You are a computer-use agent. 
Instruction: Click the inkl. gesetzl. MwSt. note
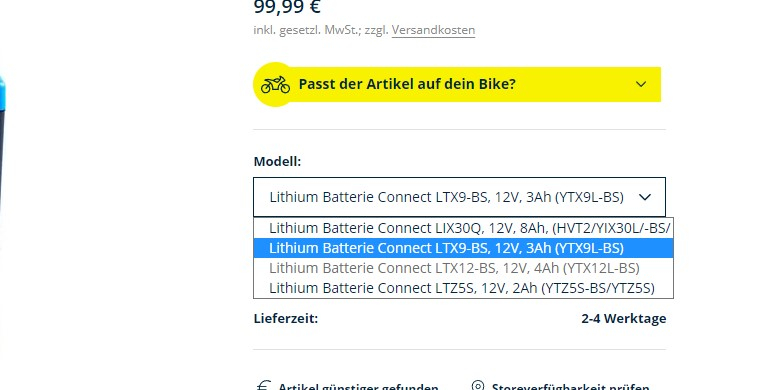(308, 30)
